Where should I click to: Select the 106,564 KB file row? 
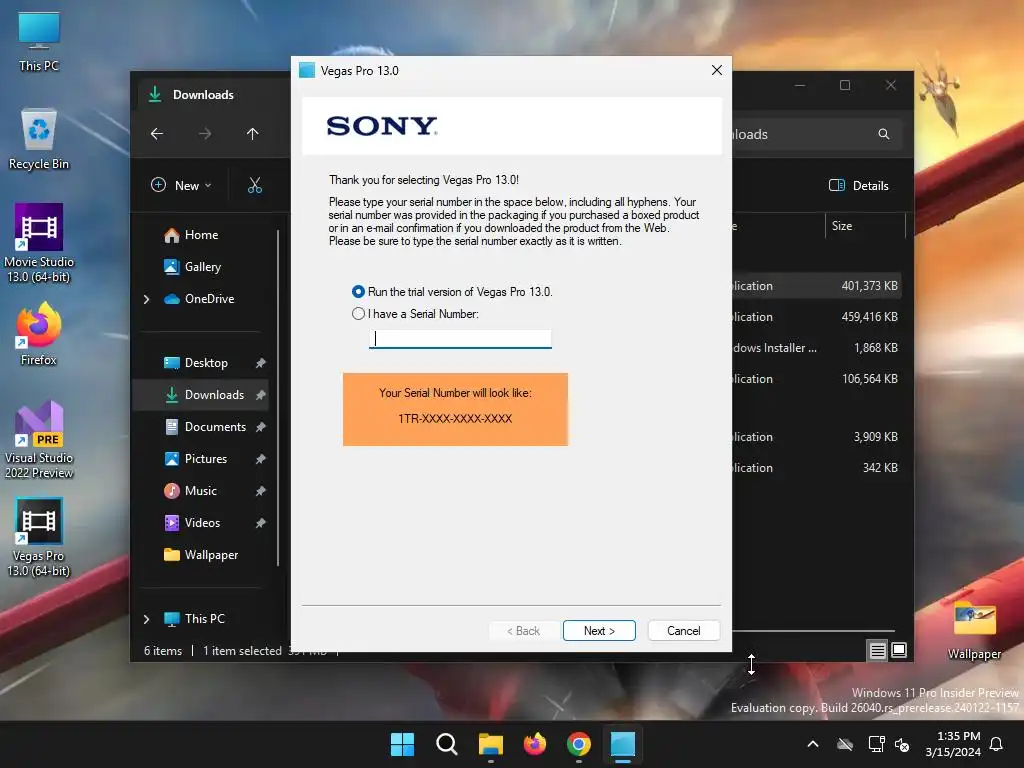click(816, 379)
